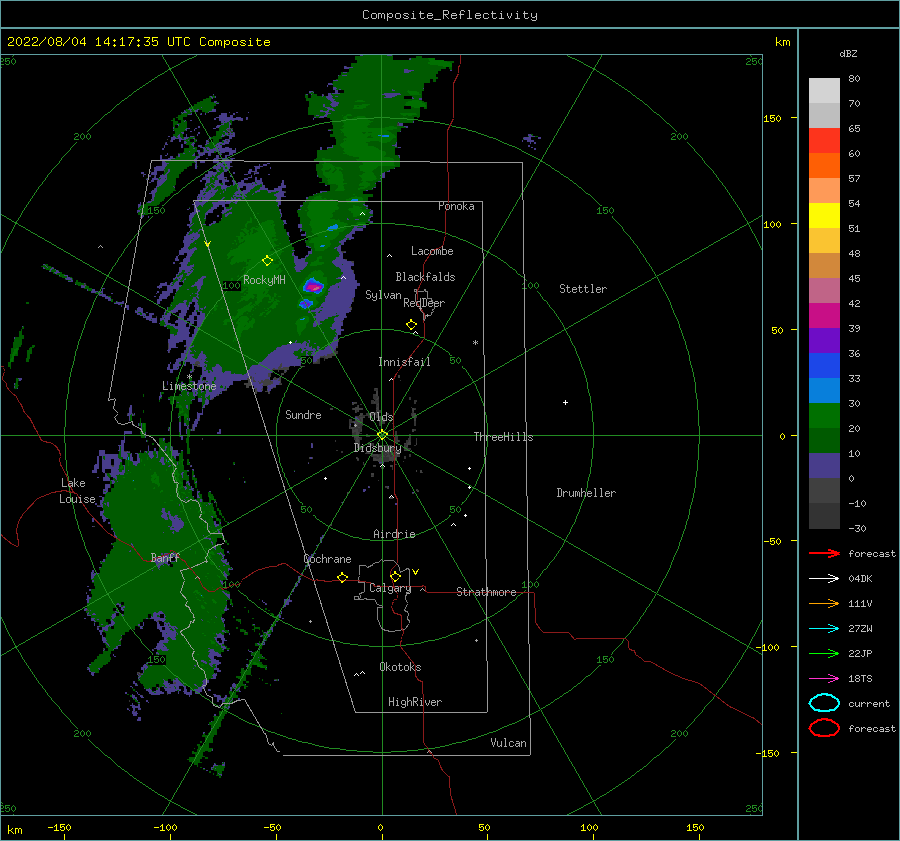Click the RockyMH label
This screenshot has height=841, width=900.
(x=264, y=280)
